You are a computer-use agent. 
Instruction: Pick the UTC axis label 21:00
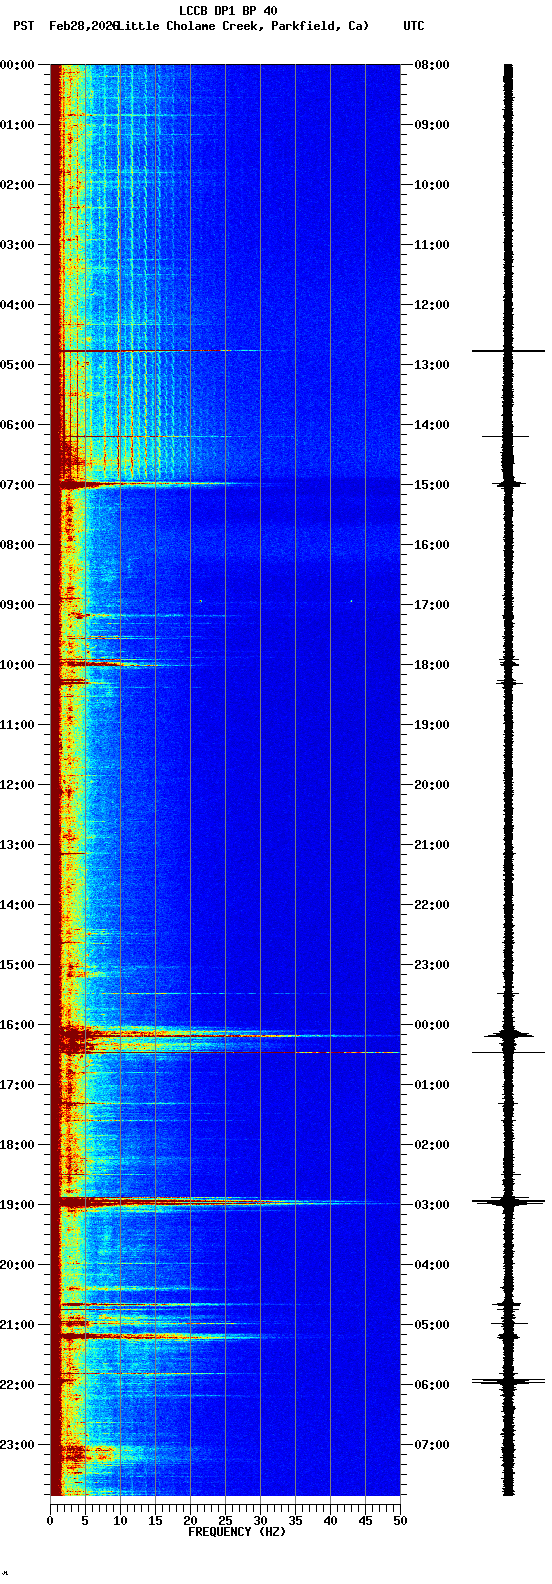click(432, 845)
